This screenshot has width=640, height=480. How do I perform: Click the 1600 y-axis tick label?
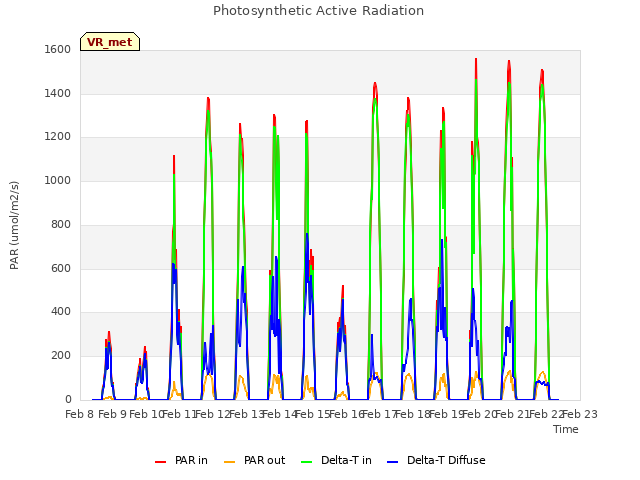(58, 49)
